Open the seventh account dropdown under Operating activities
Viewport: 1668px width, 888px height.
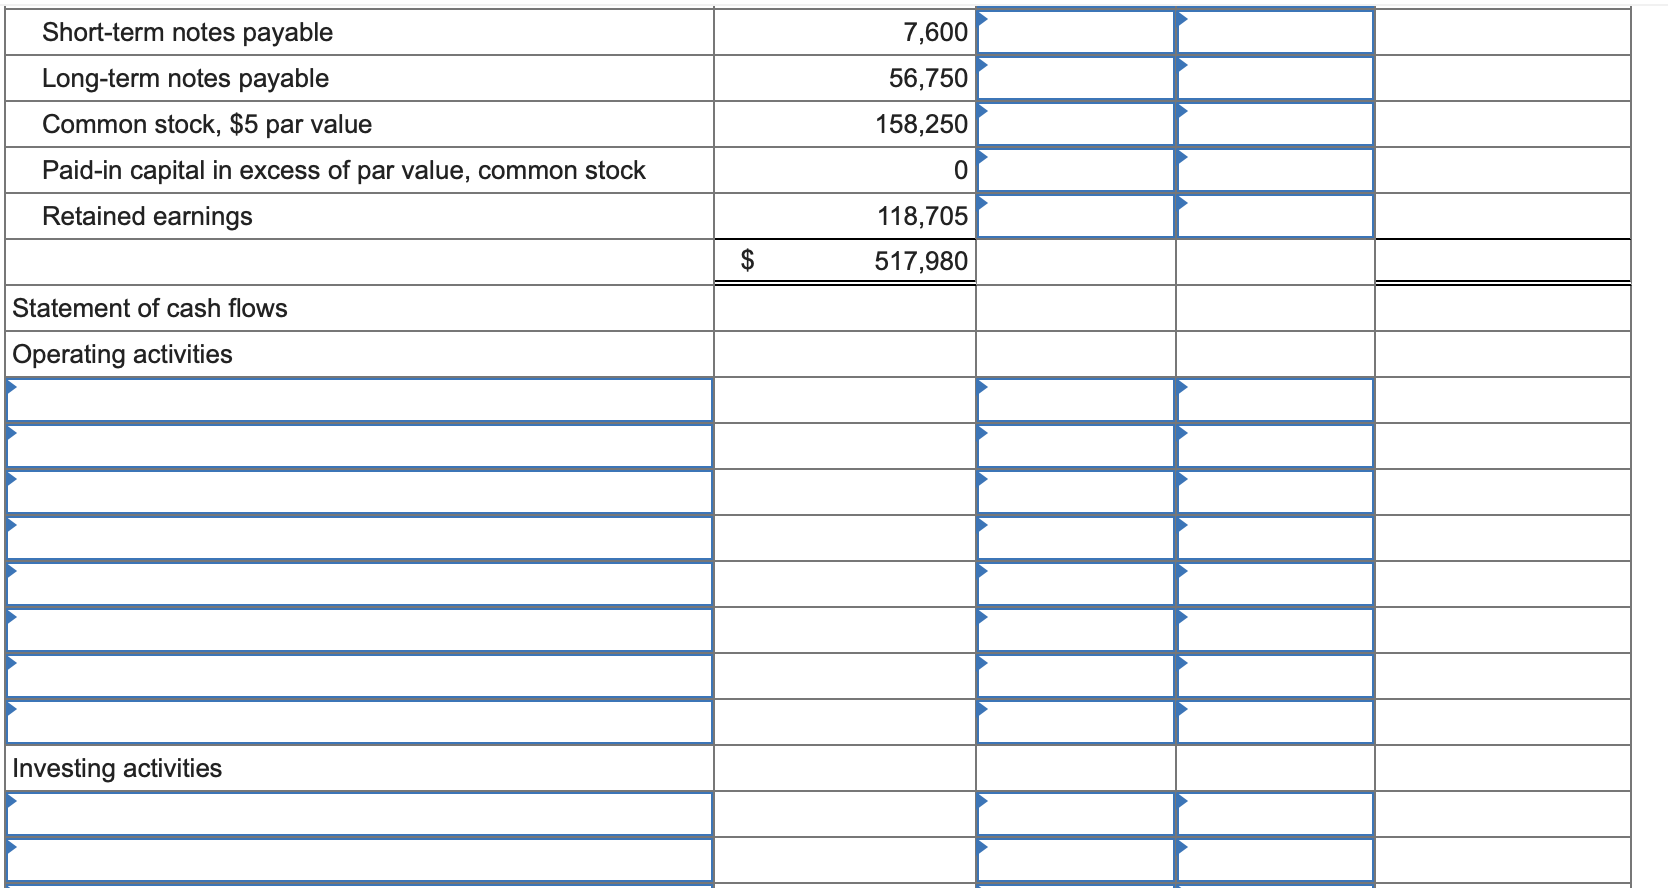pos(359,676)
